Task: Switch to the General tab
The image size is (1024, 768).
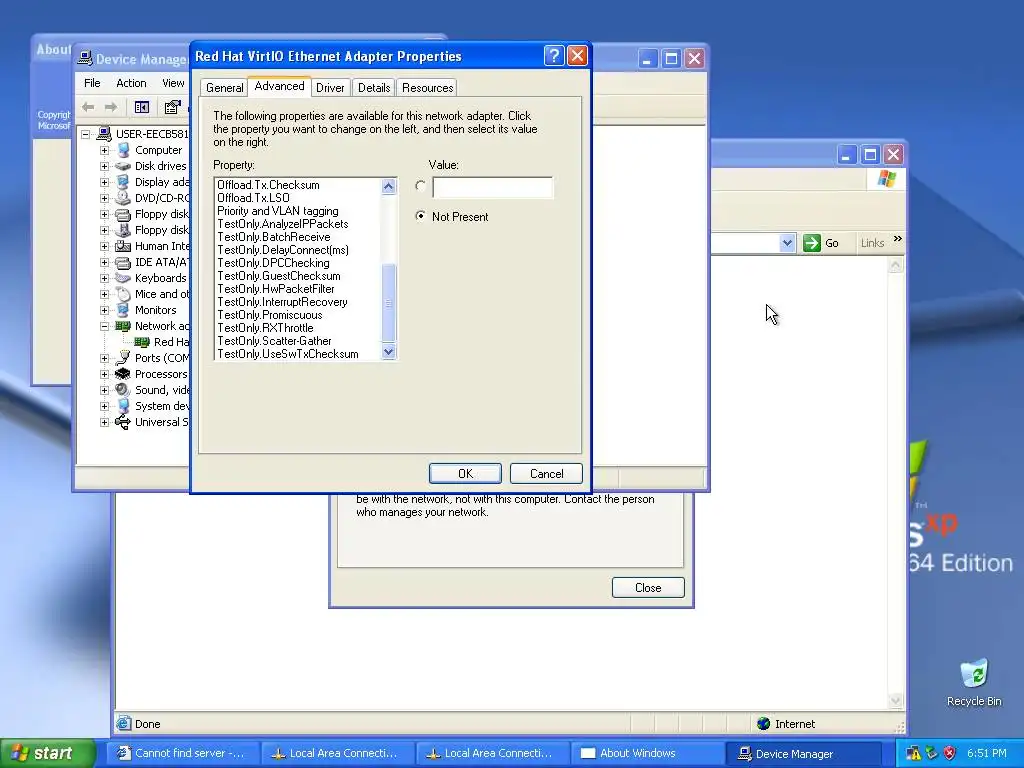Action: pyautogui.click(x=225, y=88)
